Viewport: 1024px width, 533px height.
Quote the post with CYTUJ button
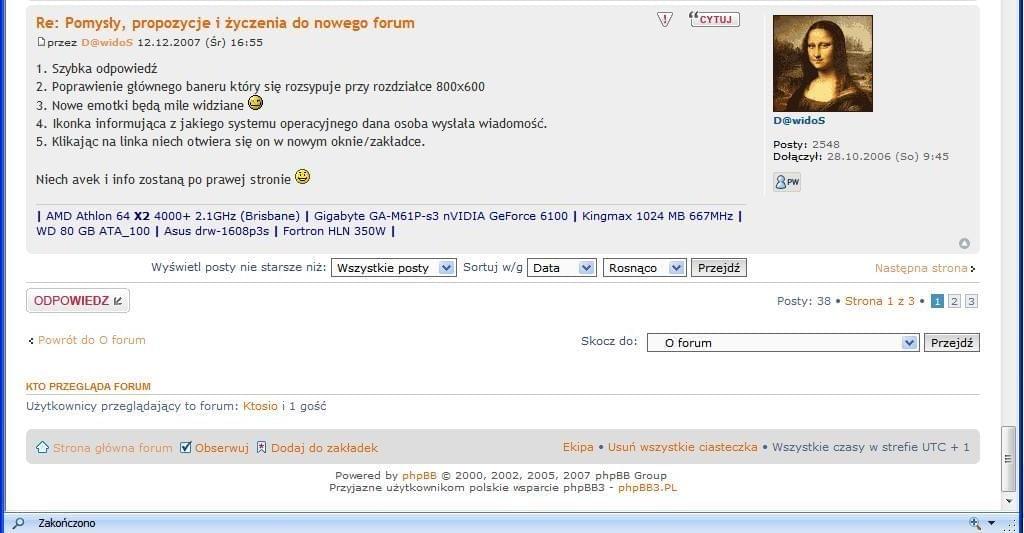pyautogui.click(x=714, y=20)
